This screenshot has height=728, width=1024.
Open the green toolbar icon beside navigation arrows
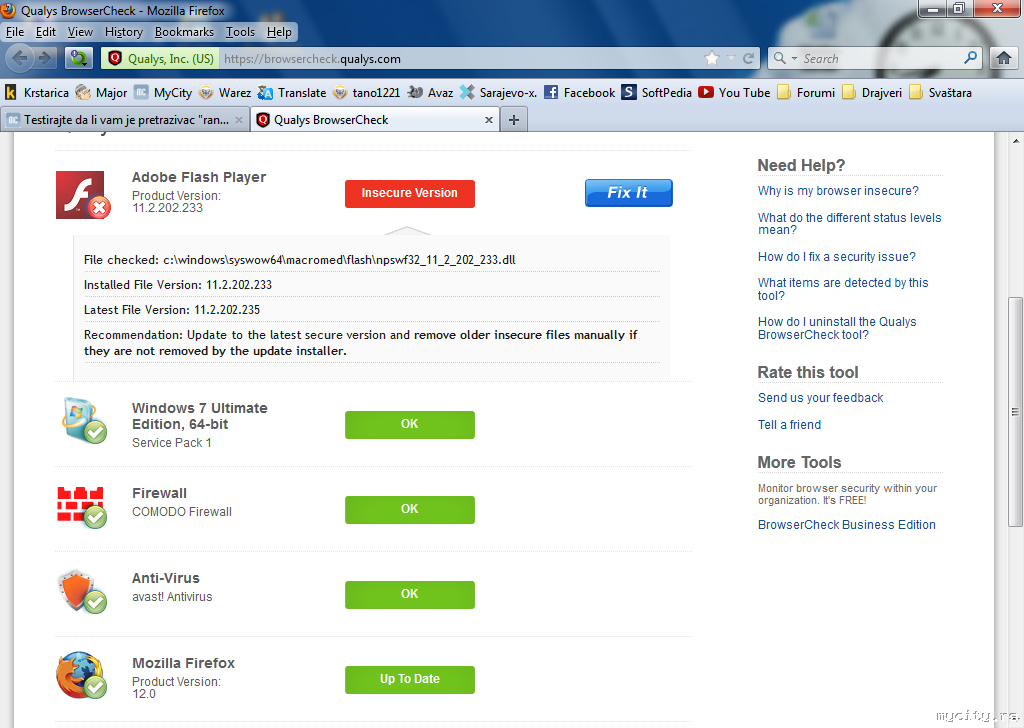pos(79,58)
